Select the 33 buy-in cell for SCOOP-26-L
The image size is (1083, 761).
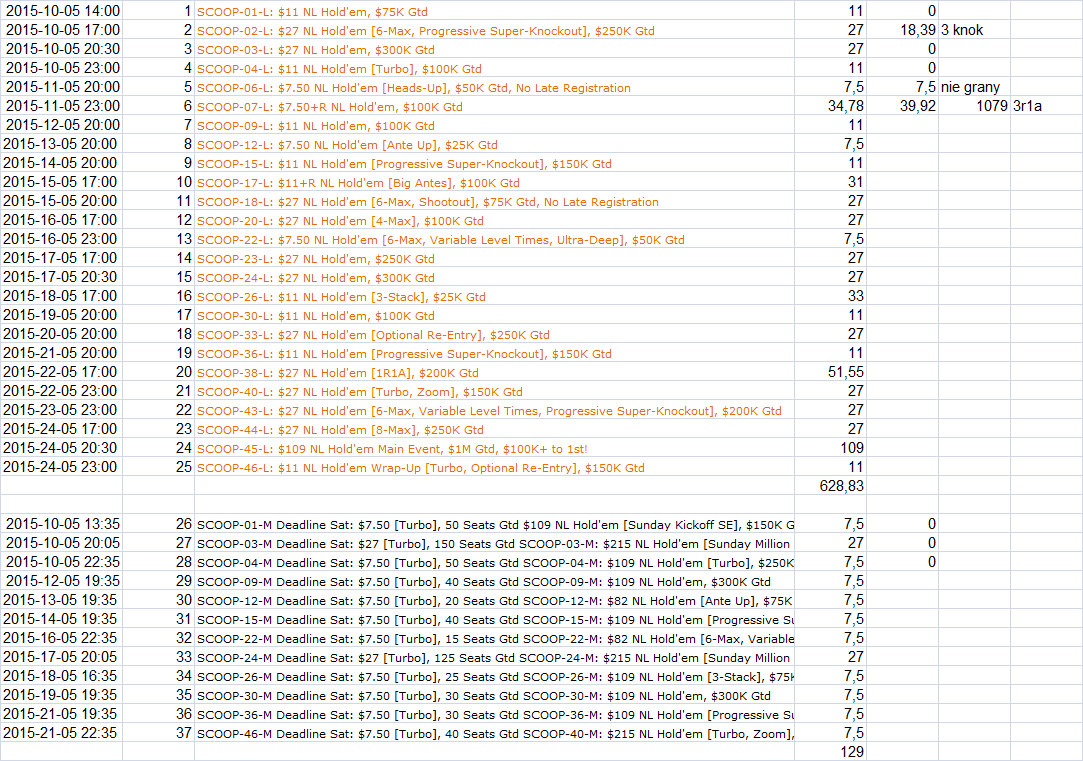point(831,296)
